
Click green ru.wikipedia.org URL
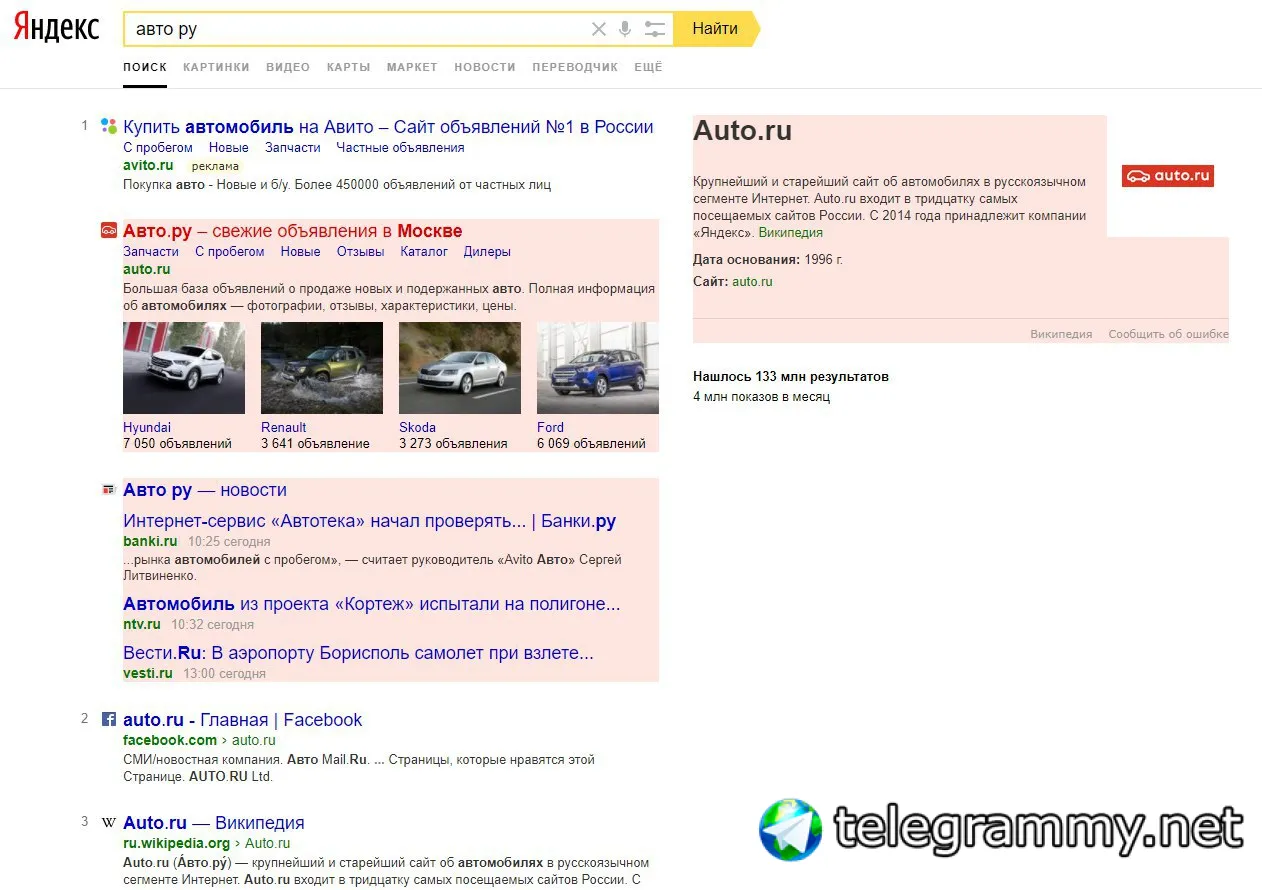tap(176, 843)
